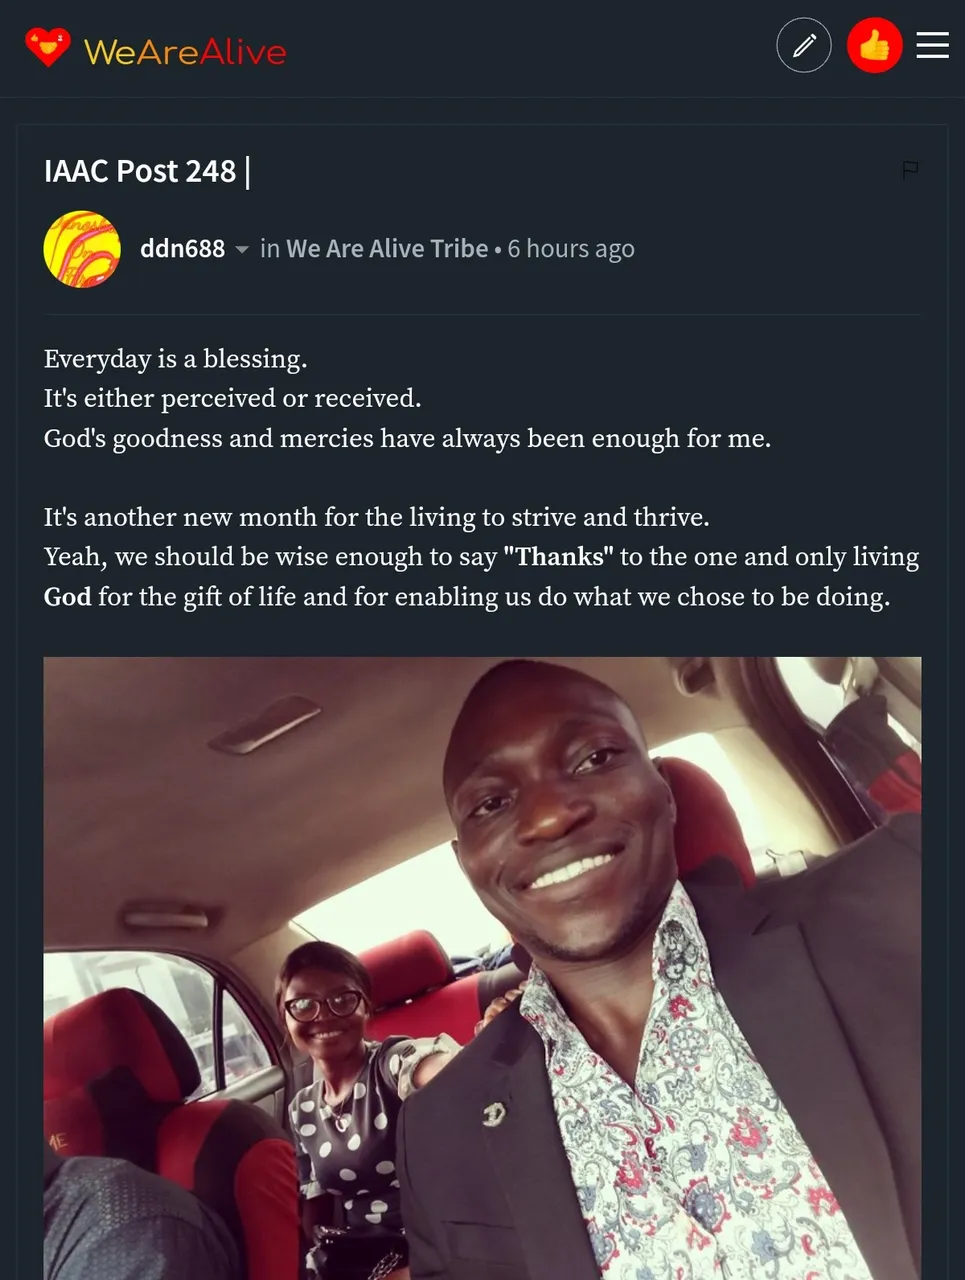The image size is (965, 1280).
Task: Open the hamburger navigation menu
Action: pyautogui.click(x=932, y=45)
